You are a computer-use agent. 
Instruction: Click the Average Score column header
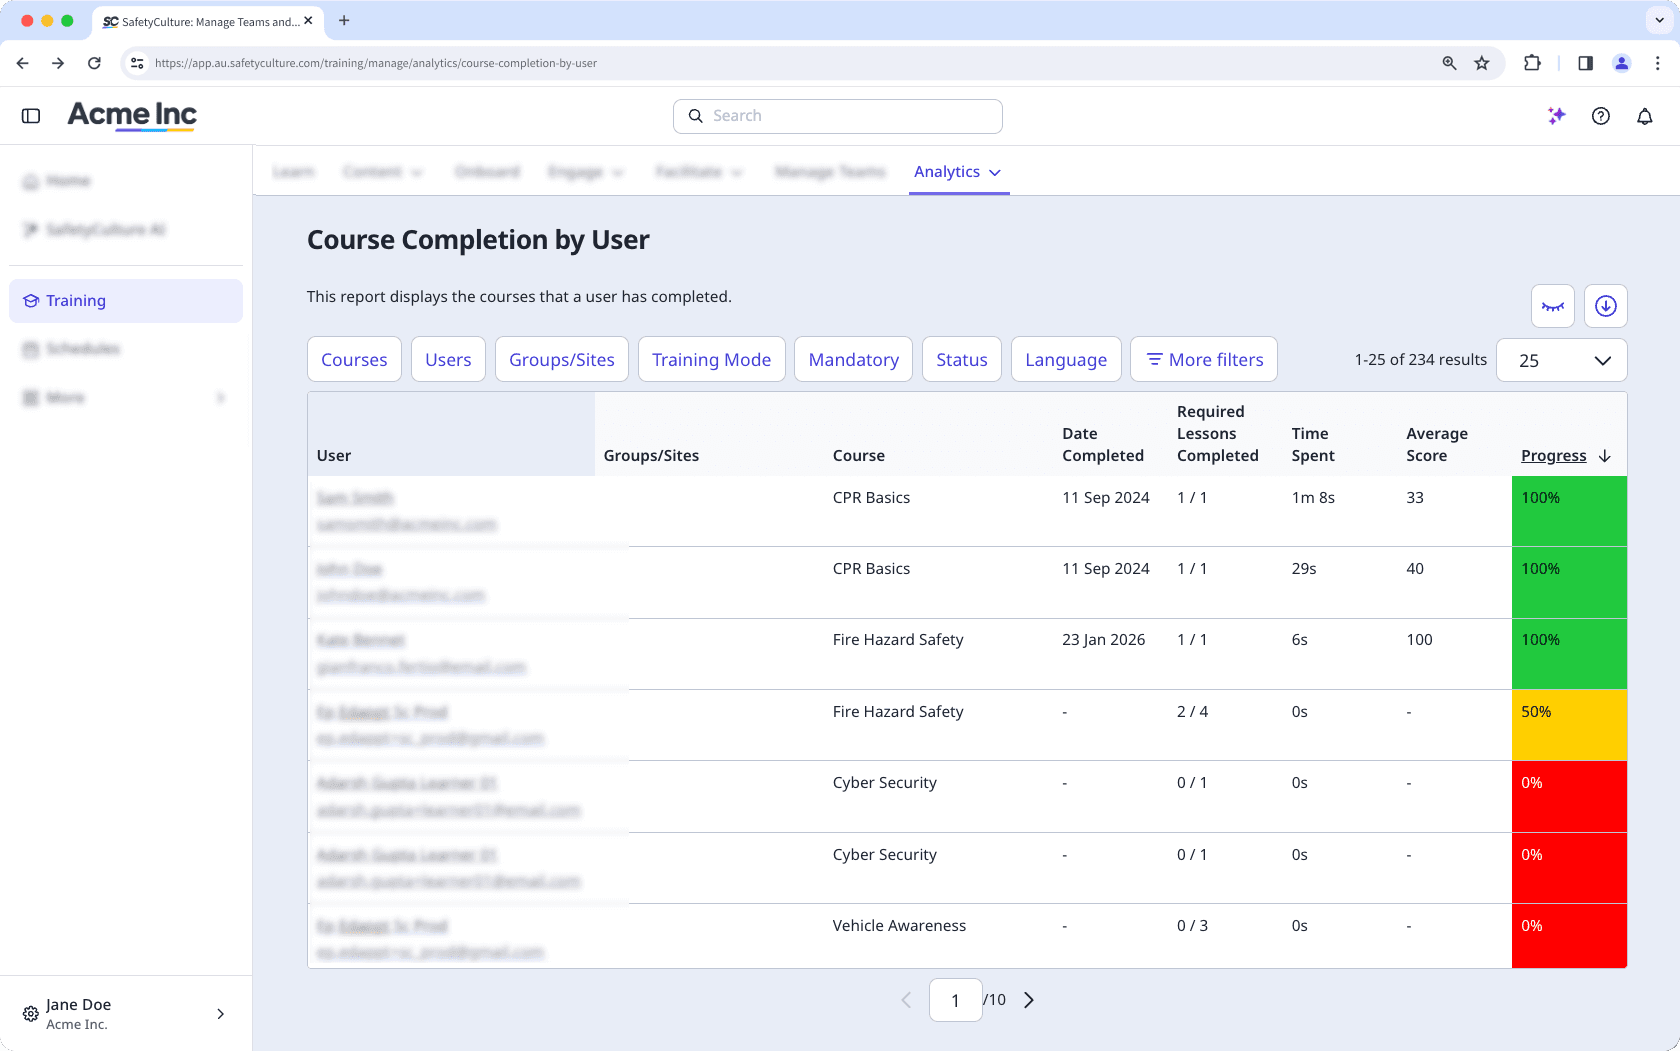[x=1437, y=445]
